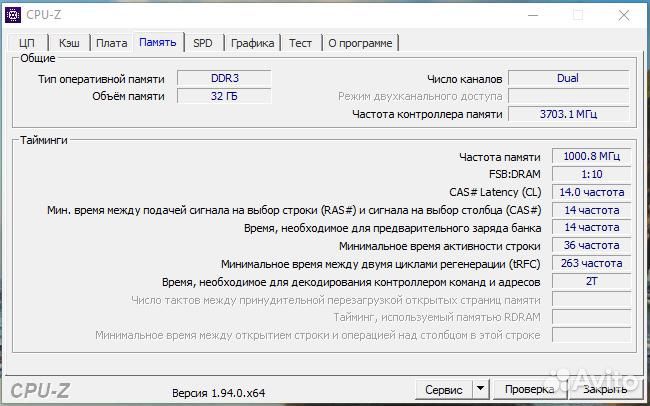The height and width of the screenshot is (406, 650).
Task: Switch to the Кэш tab
Action: 69,43
